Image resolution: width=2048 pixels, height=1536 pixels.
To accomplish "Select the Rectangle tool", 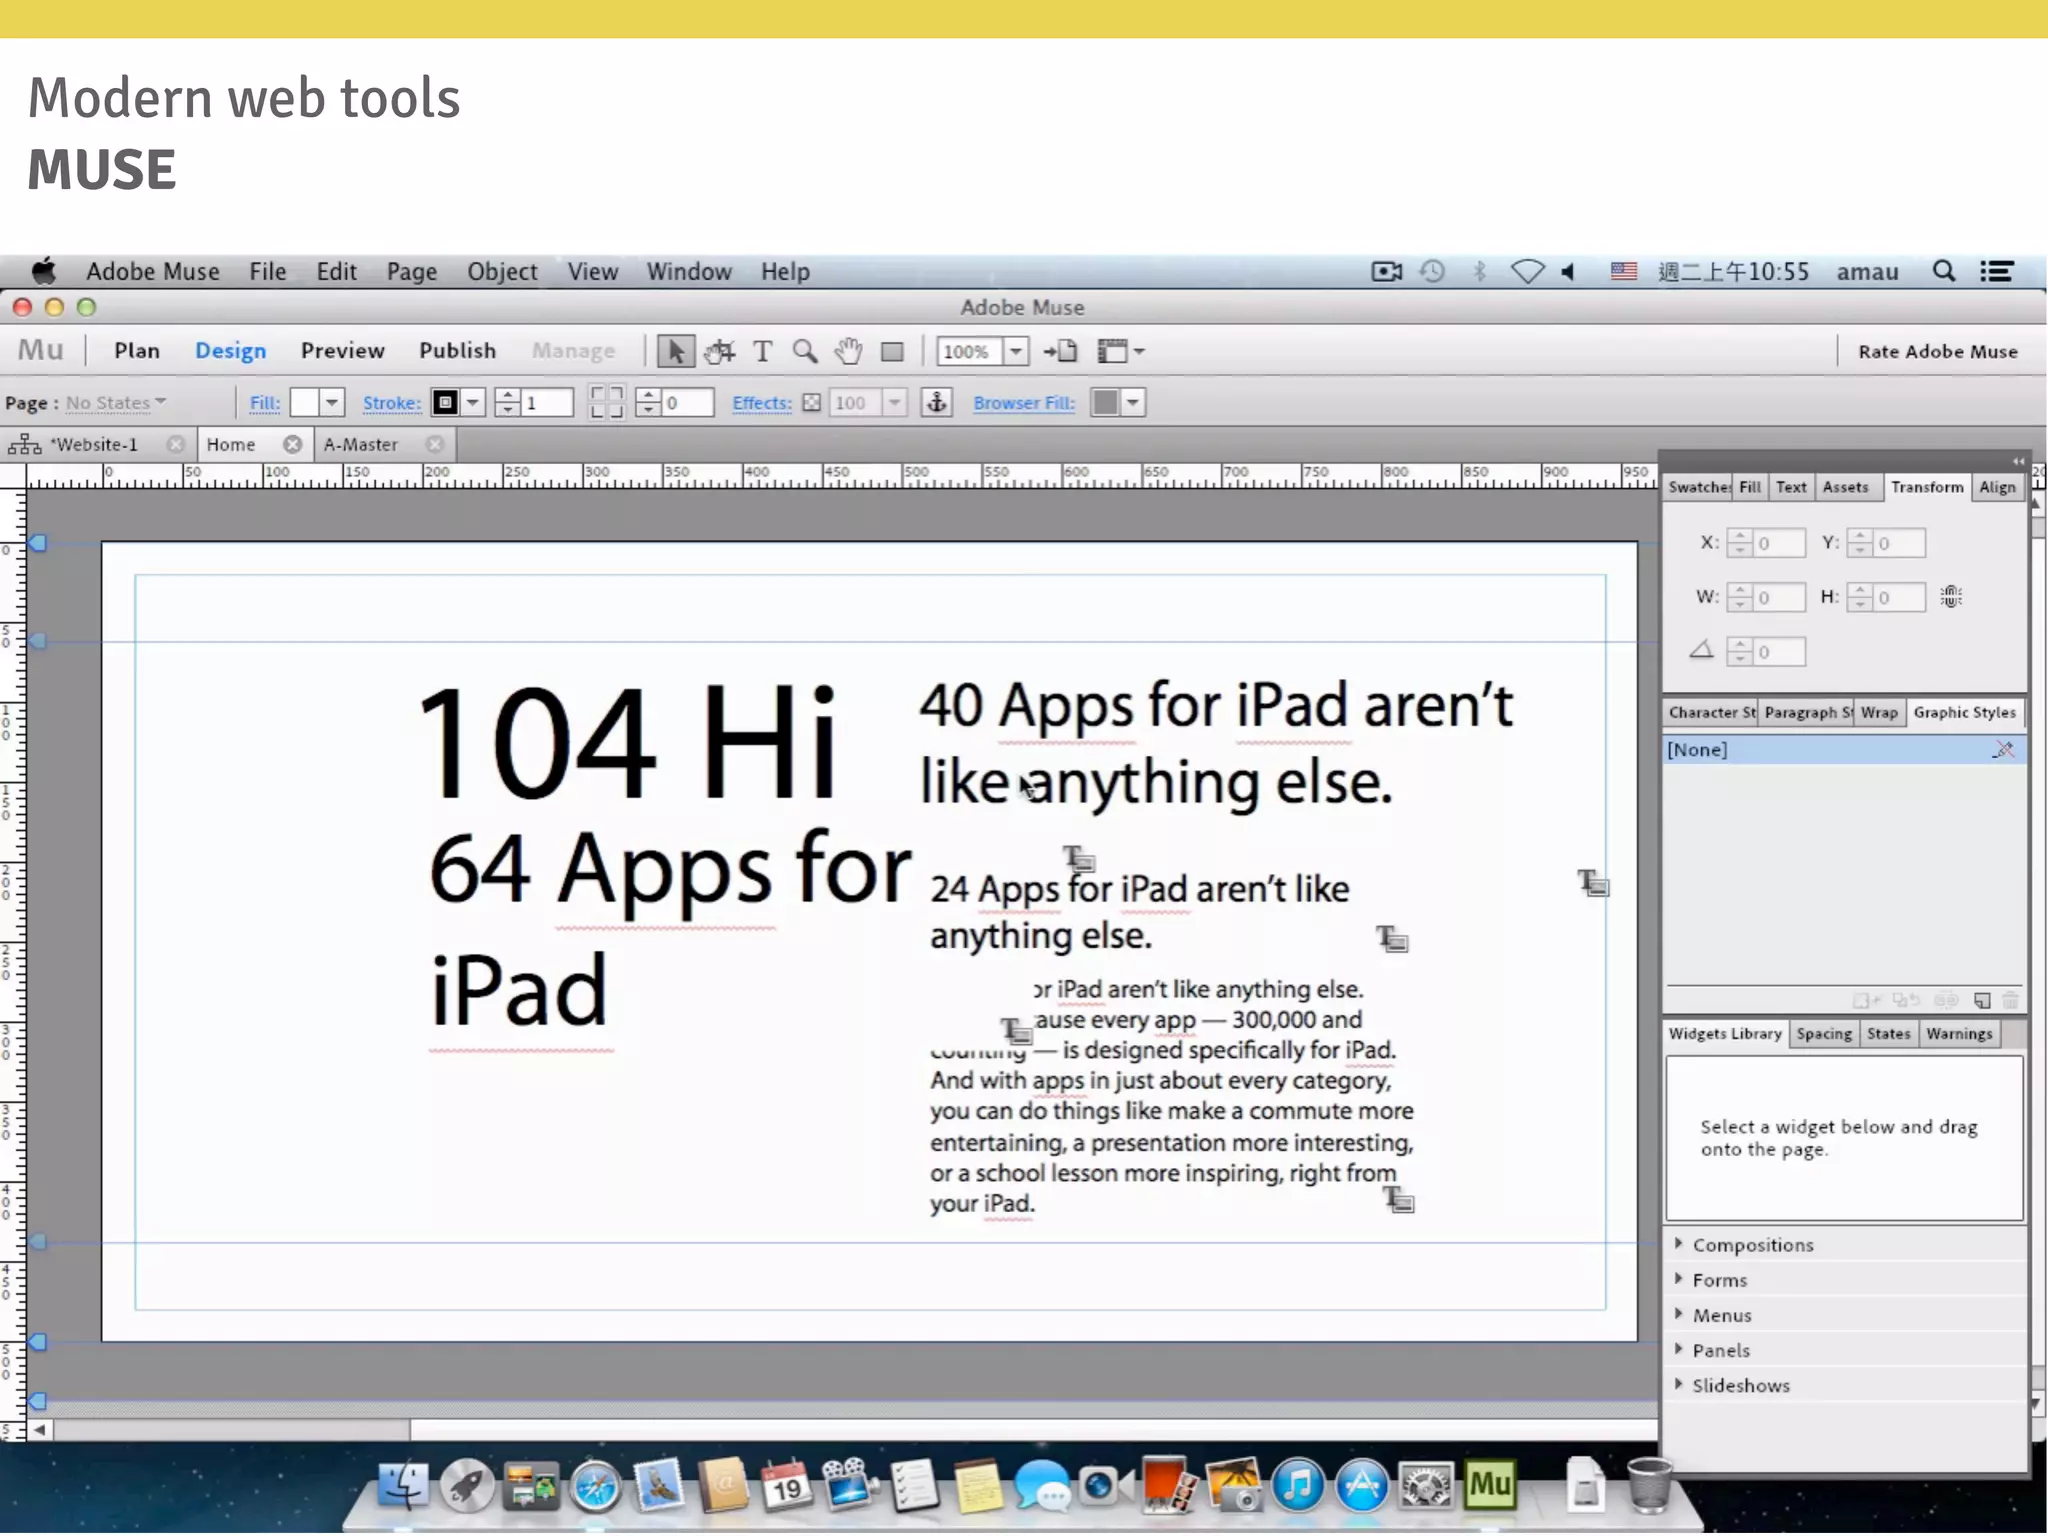I will point(892,352).
